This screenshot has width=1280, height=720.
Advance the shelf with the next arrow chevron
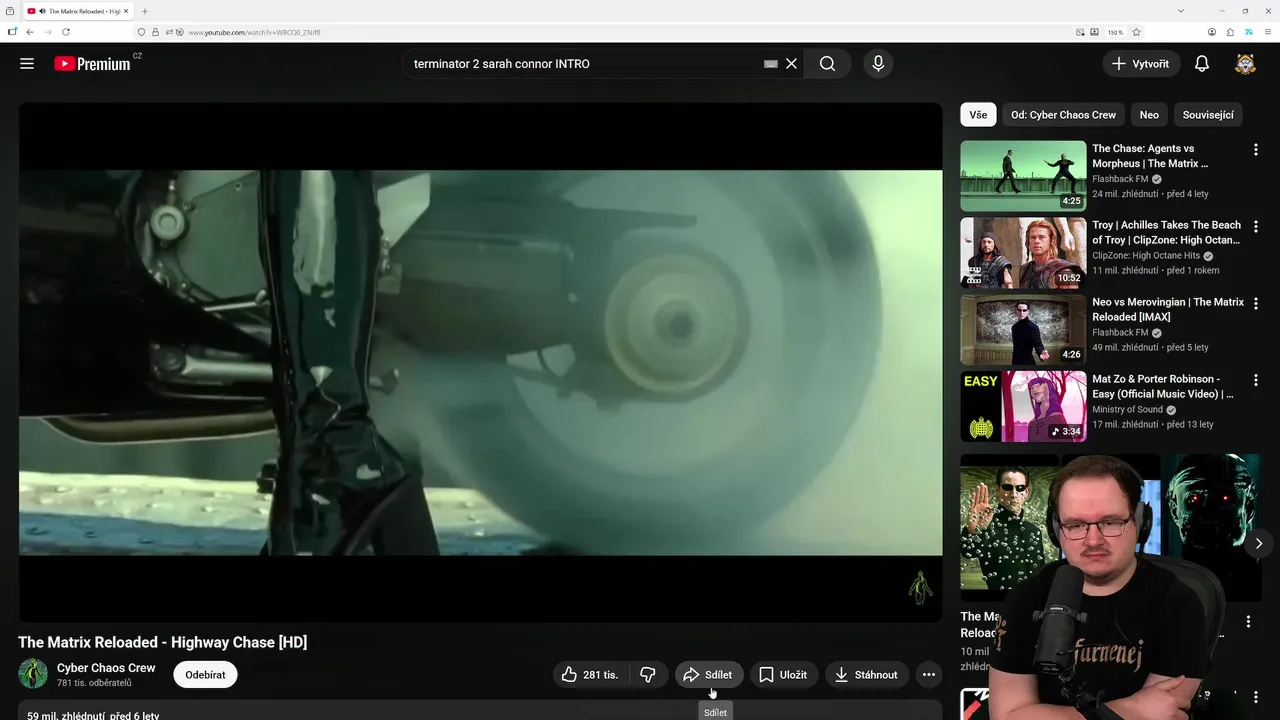(x=1259, y=544)
